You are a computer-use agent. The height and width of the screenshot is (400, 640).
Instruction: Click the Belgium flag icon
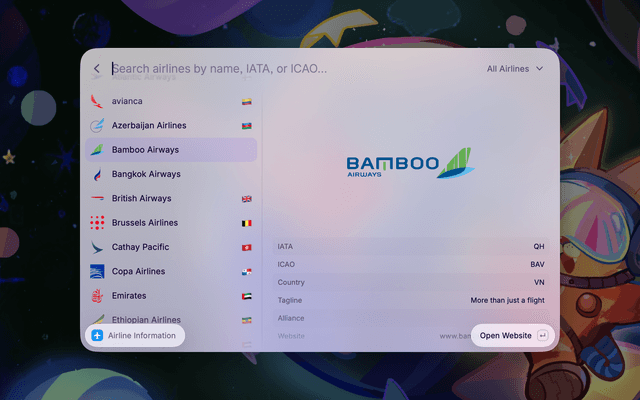click(x=247, y=223)
